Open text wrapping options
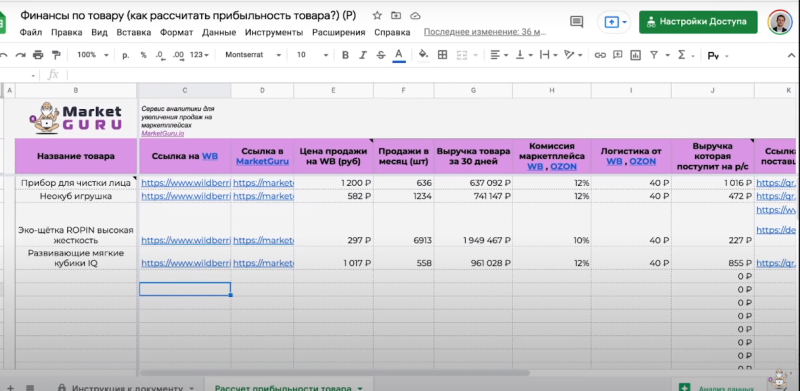 coord(548,55)
